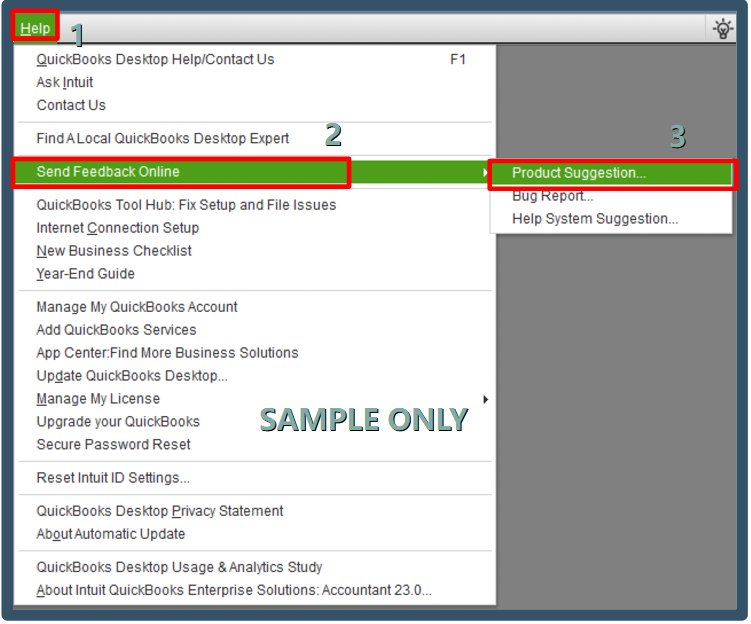Open the Help menu
This screenshot has height=624, width=751.
[x=35, y=28]
